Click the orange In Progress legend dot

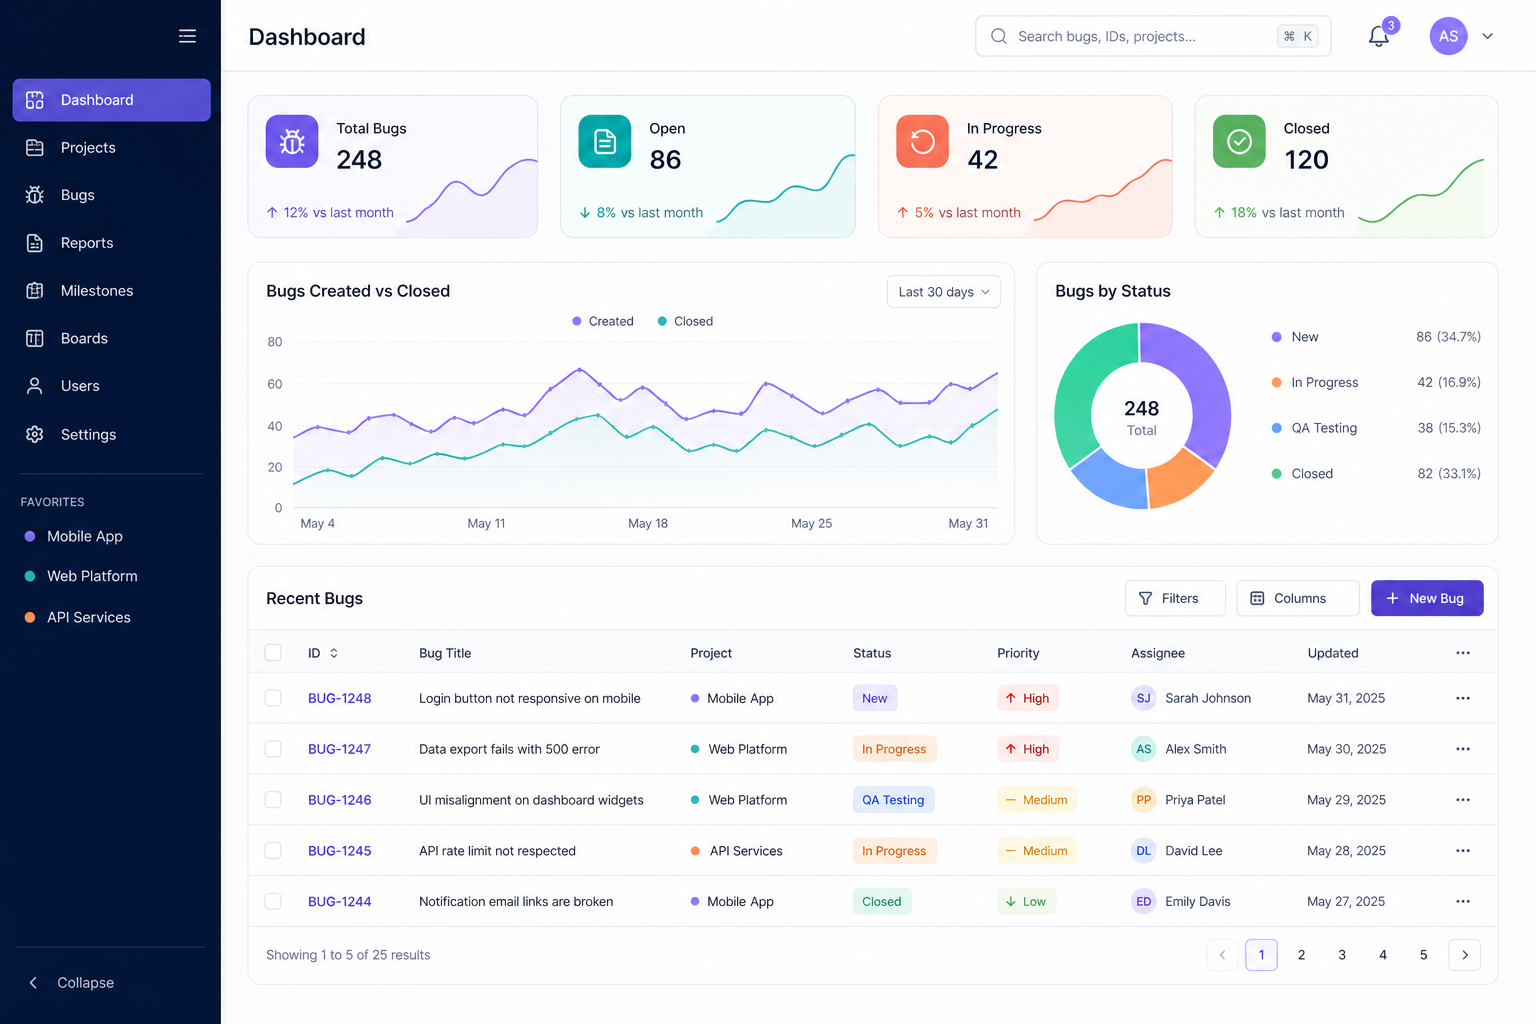[1276, 382]
